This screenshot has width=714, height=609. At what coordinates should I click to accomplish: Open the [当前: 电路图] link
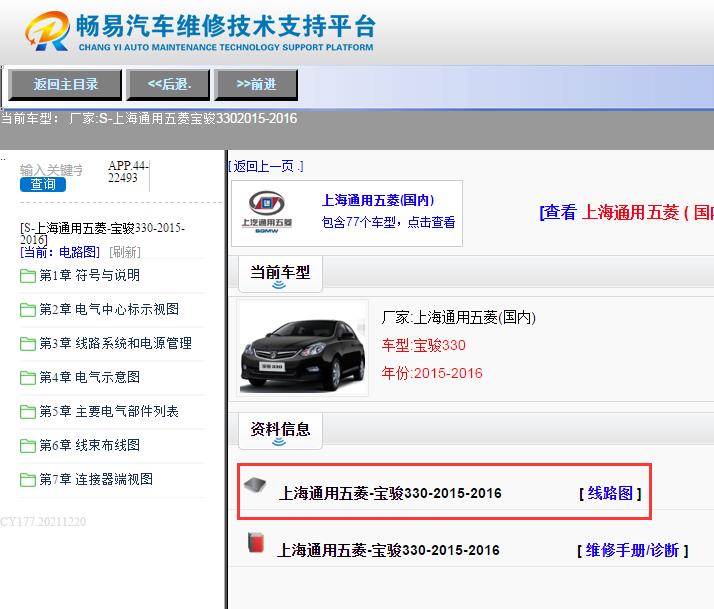point(60,252)
